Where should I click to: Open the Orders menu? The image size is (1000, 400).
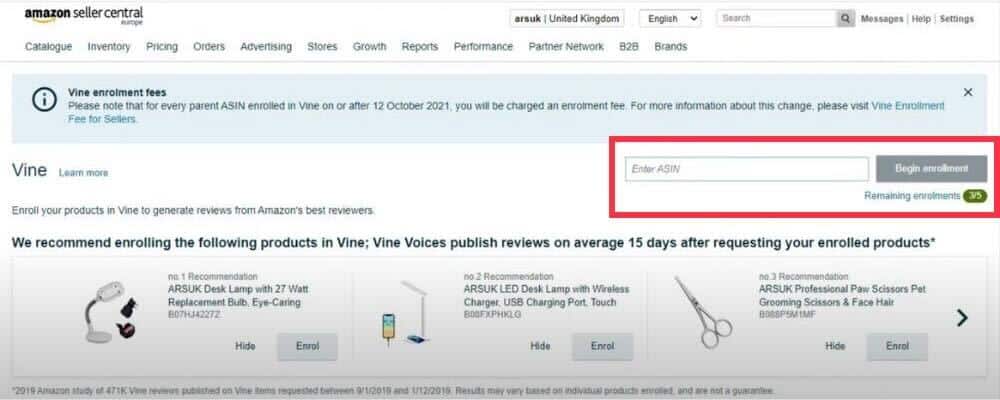[209, 47]
